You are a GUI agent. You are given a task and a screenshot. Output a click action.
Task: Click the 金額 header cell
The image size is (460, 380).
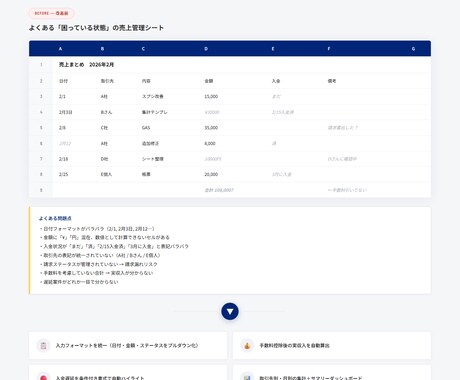tap(209, 81)
